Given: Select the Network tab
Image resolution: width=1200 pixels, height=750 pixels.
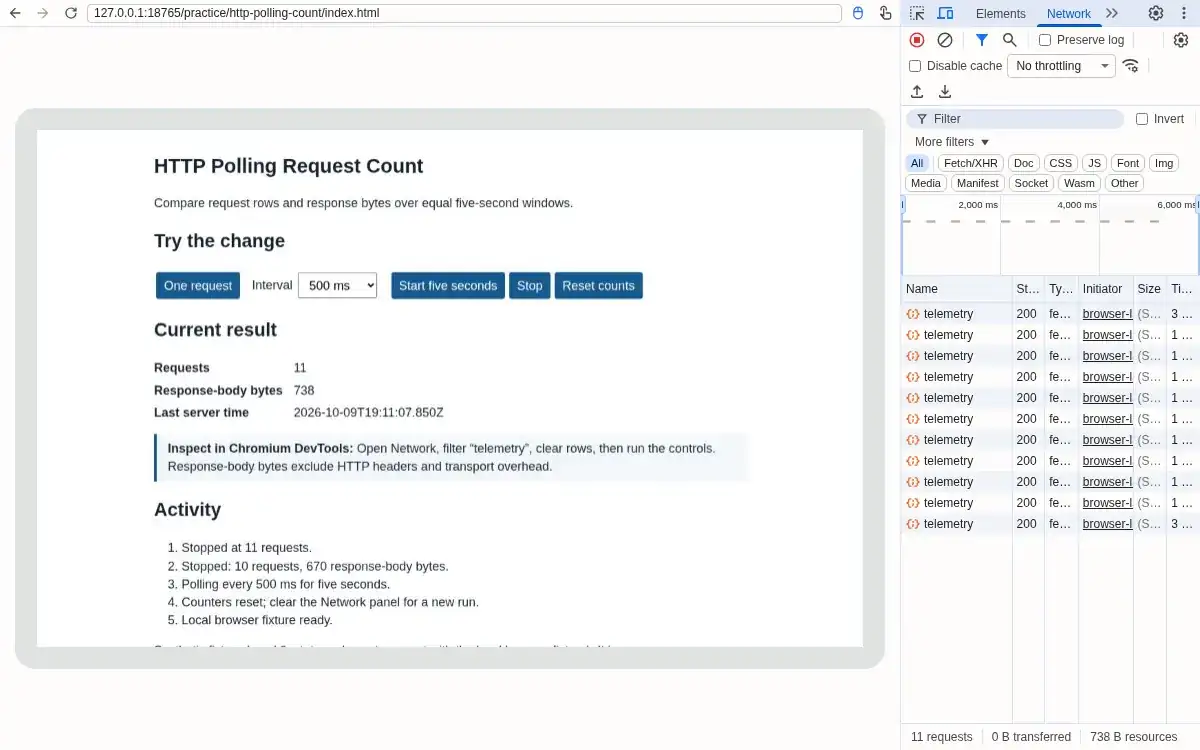Looking at the screenshot, I should (x=1069, y=13).
